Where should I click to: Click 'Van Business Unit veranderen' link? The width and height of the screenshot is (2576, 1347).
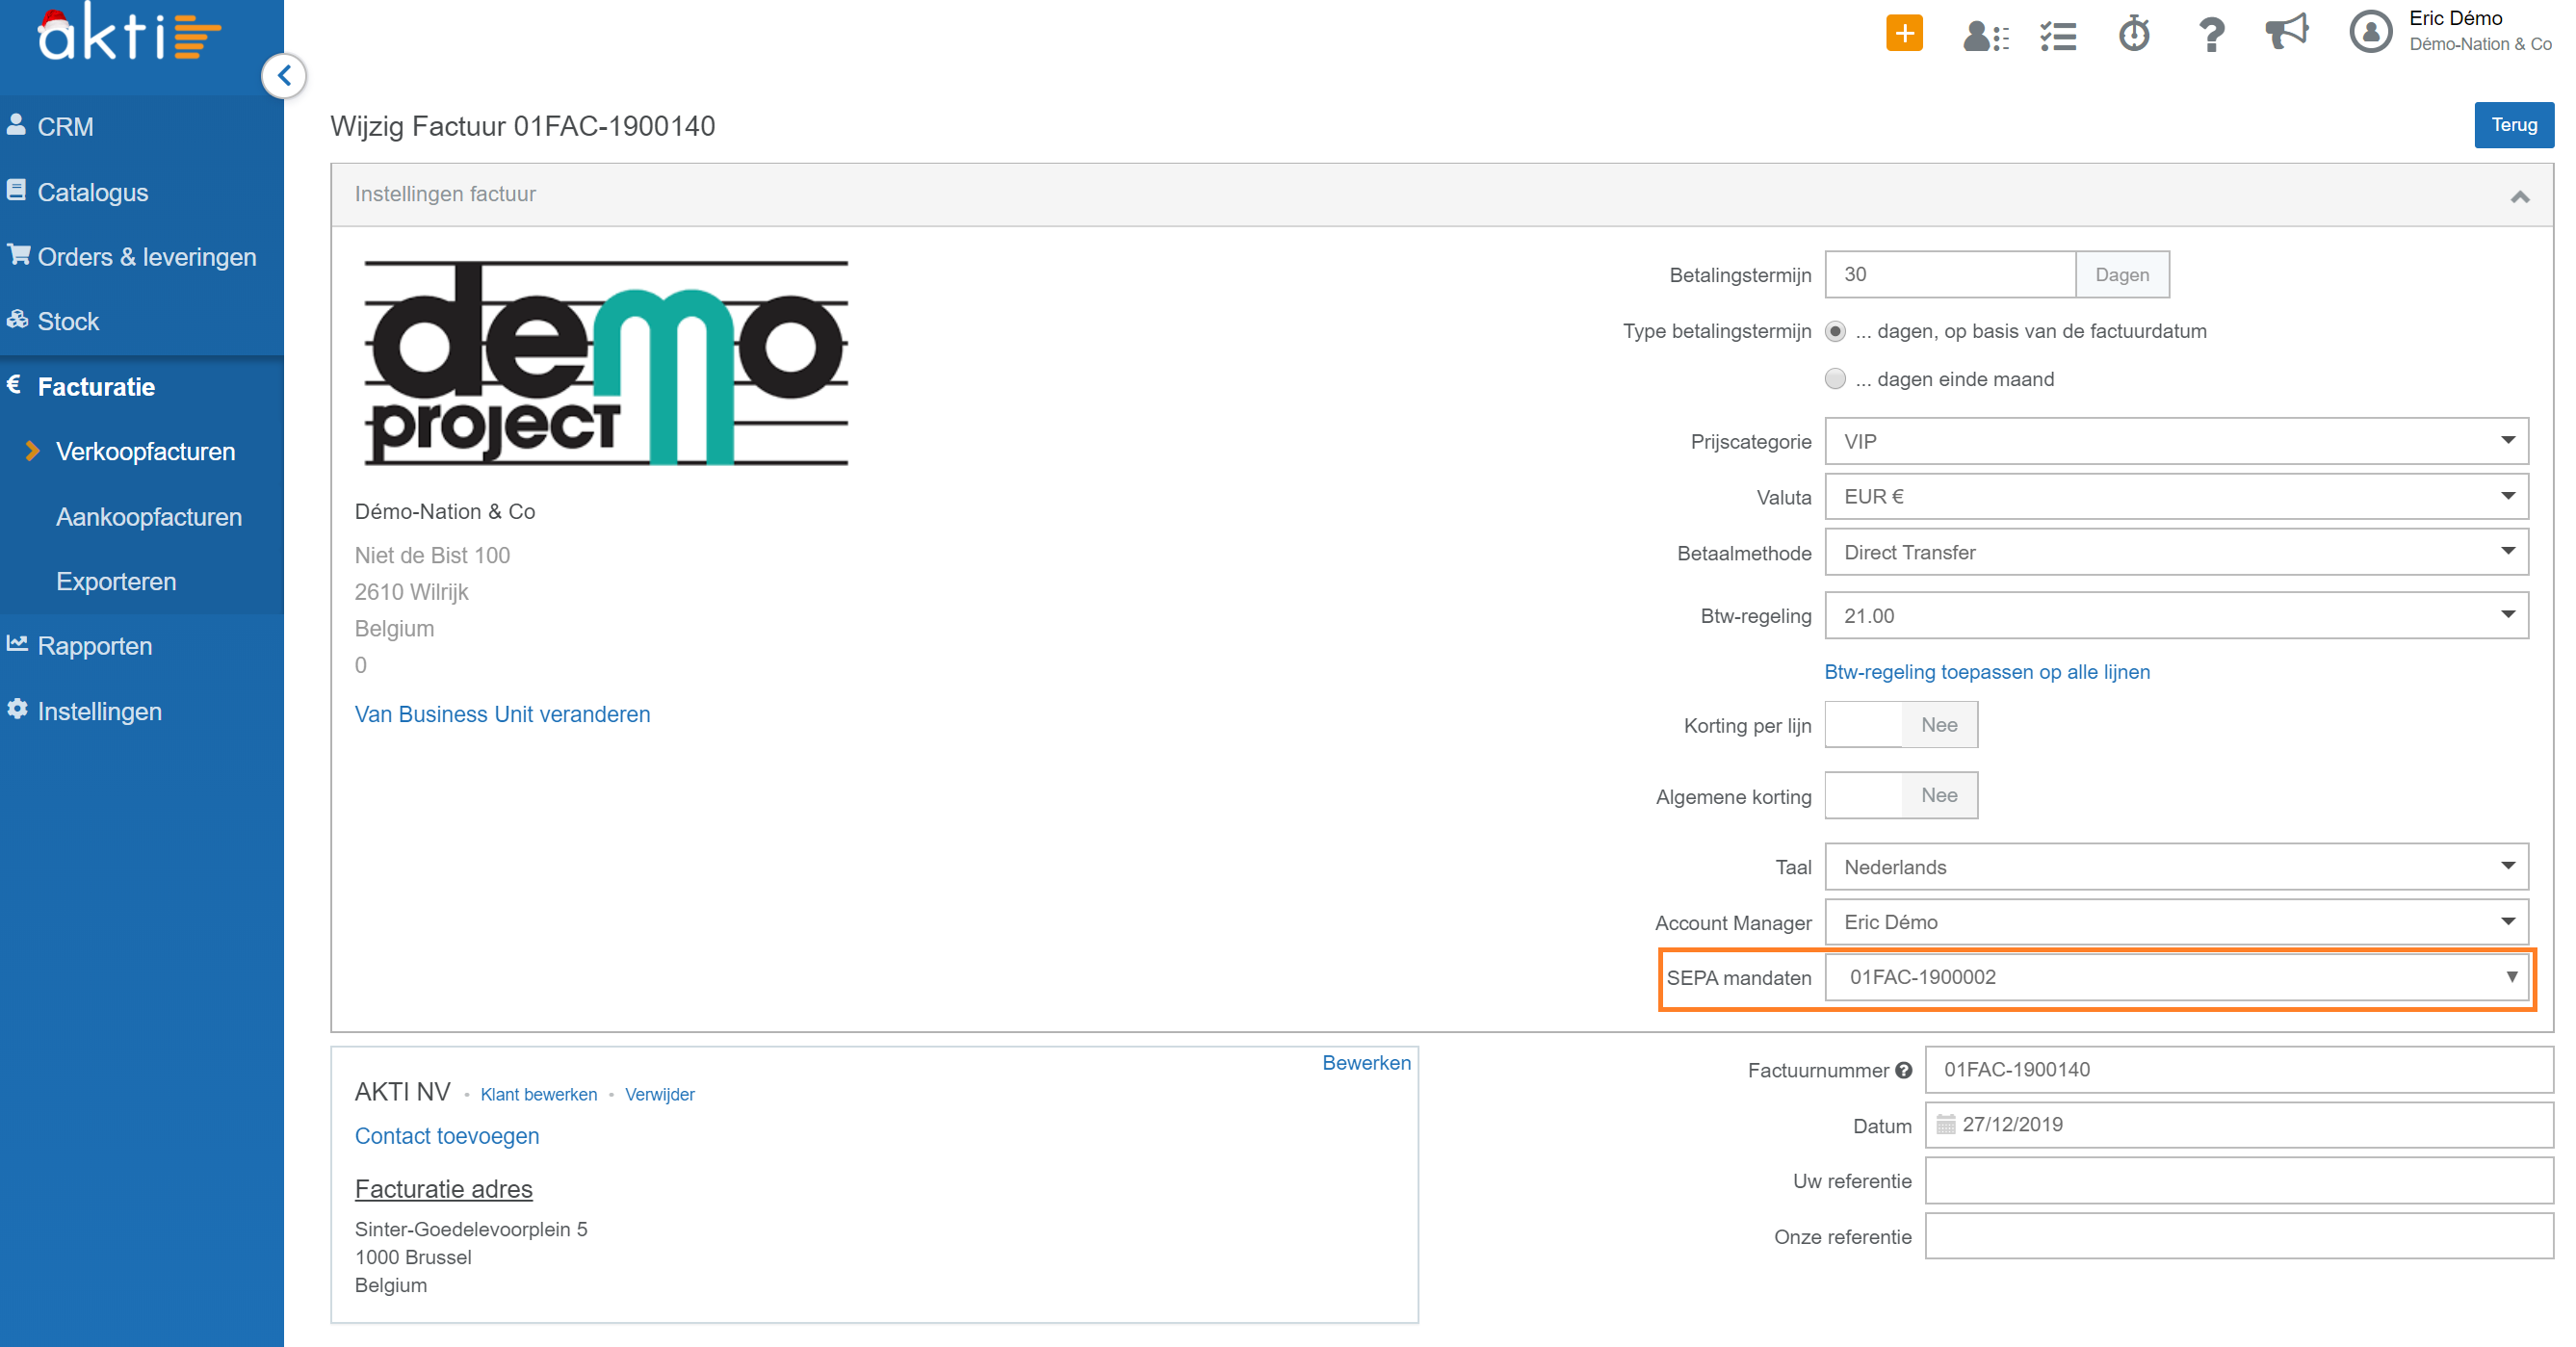[x=502, y=714]
